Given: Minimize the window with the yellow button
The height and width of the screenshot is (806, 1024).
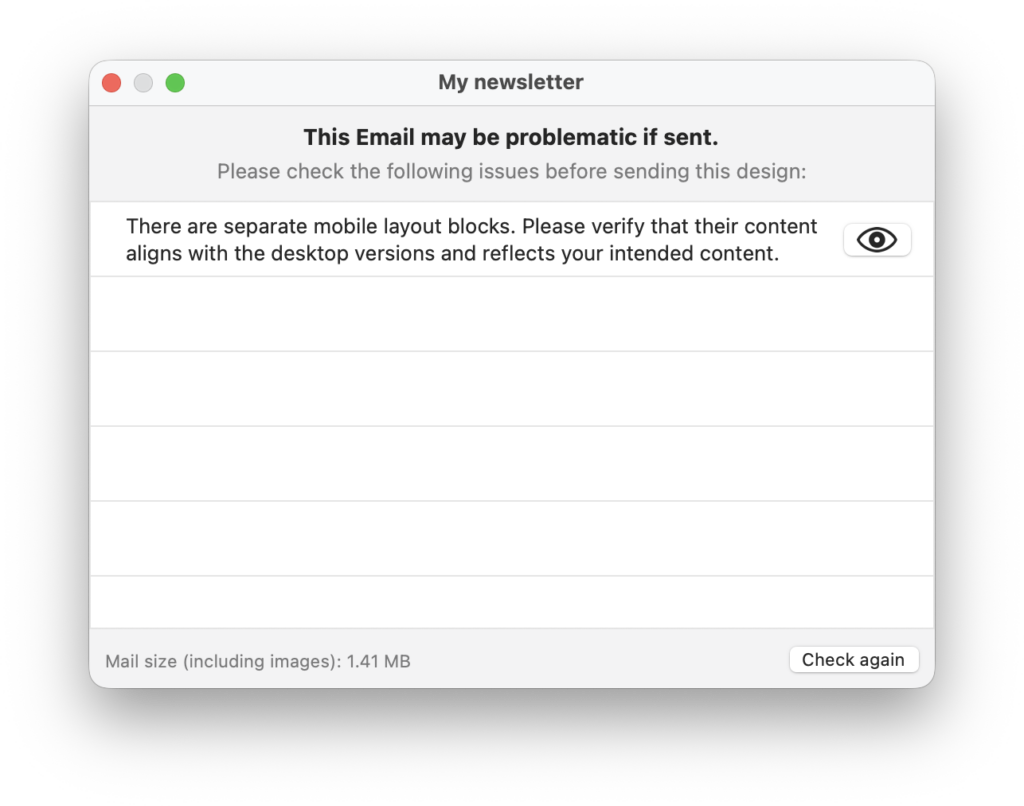Looking at the screenshot, I should click(143, 83).
